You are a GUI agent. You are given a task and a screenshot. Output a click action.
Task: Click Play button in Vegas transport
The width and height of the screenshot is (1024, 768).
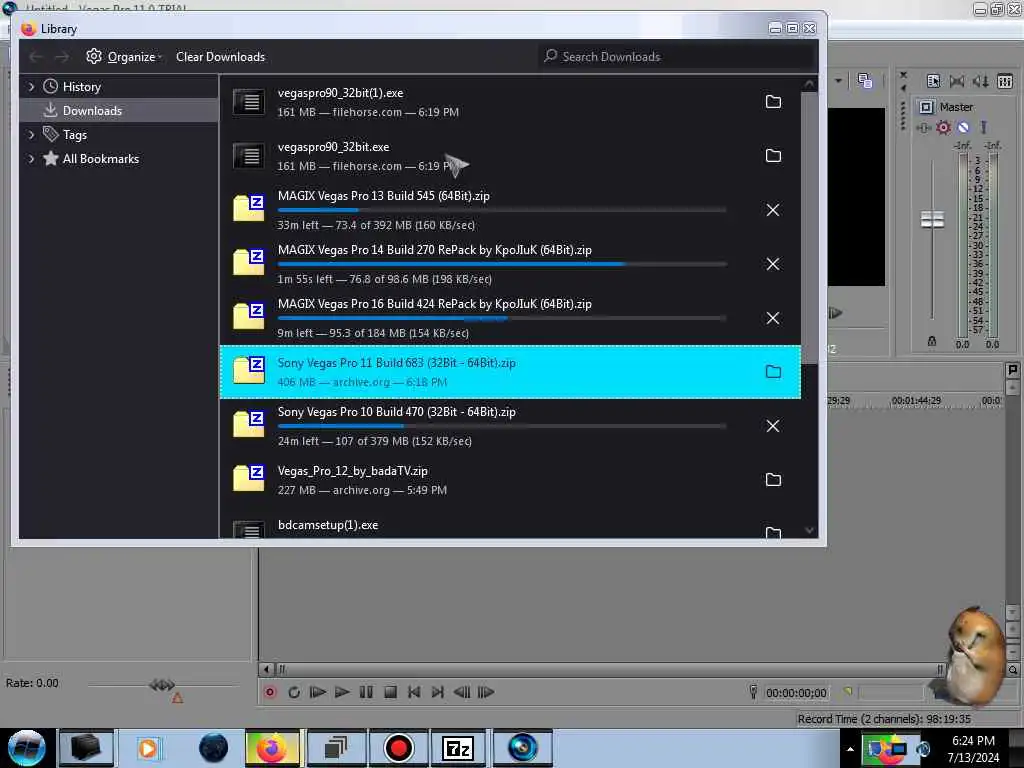[342, 692]
